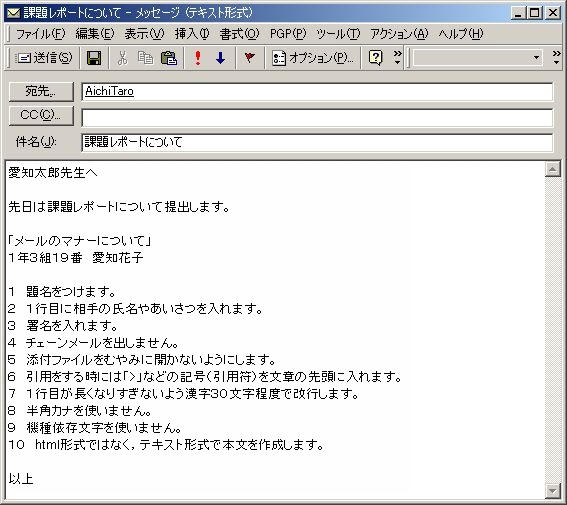Open the オプション(P) options button

313,58
